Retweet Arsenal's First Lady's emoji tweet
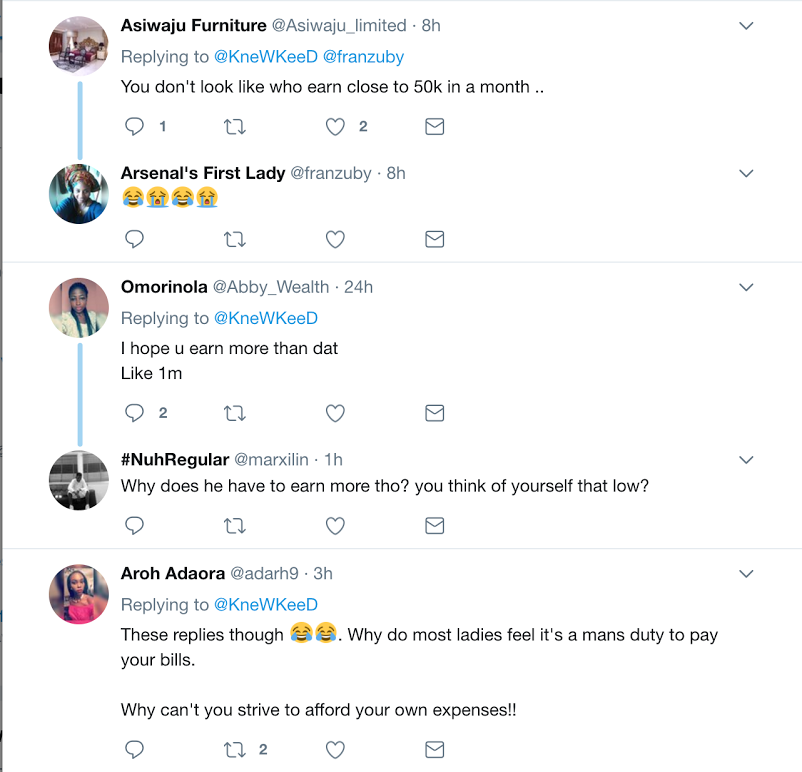Viewport: 802px width, 772px height. click(x=235, y=239)
